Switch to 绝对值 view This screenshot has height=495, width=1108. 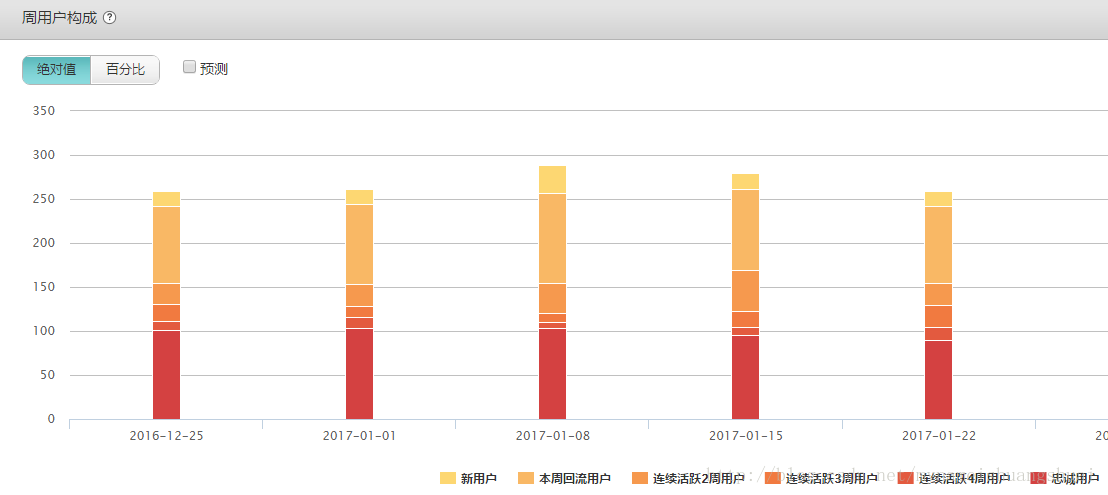[57, 70]
